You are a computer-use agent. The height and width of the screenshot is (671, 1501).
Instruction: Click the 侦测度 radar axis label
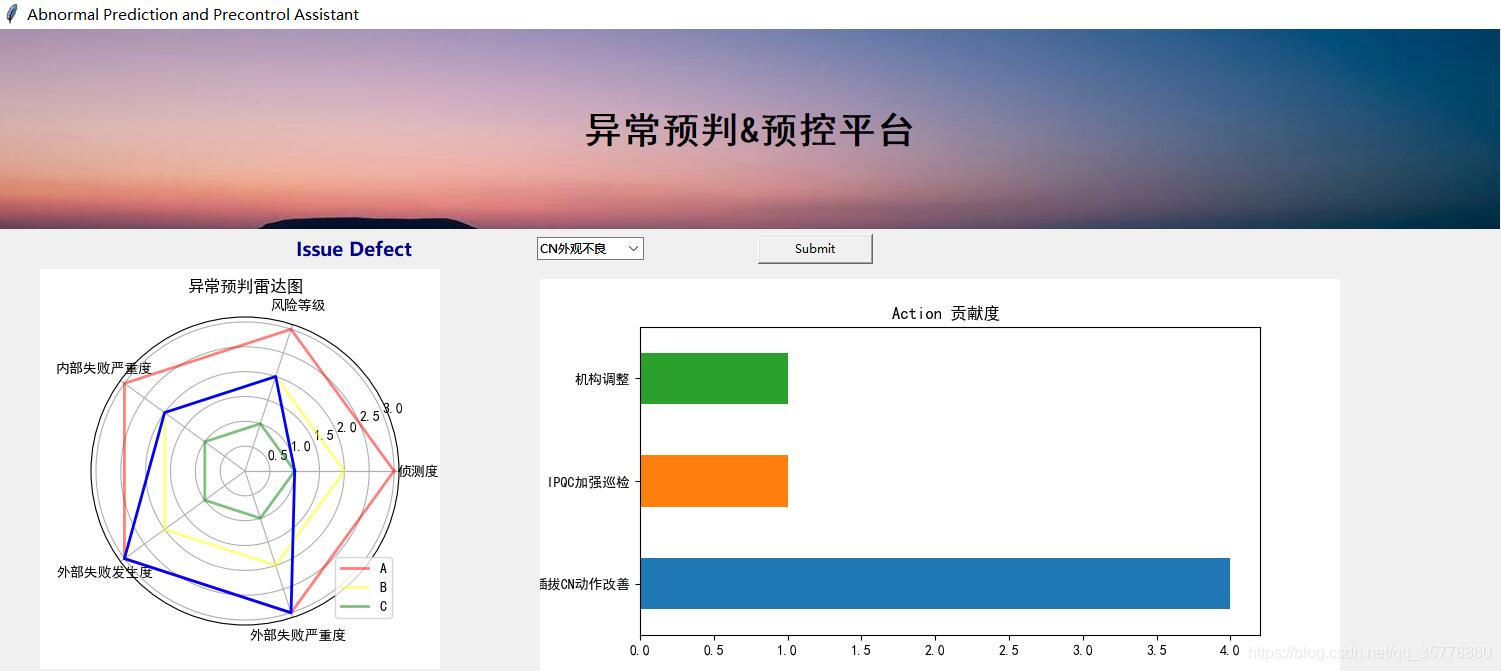point(418,471)
